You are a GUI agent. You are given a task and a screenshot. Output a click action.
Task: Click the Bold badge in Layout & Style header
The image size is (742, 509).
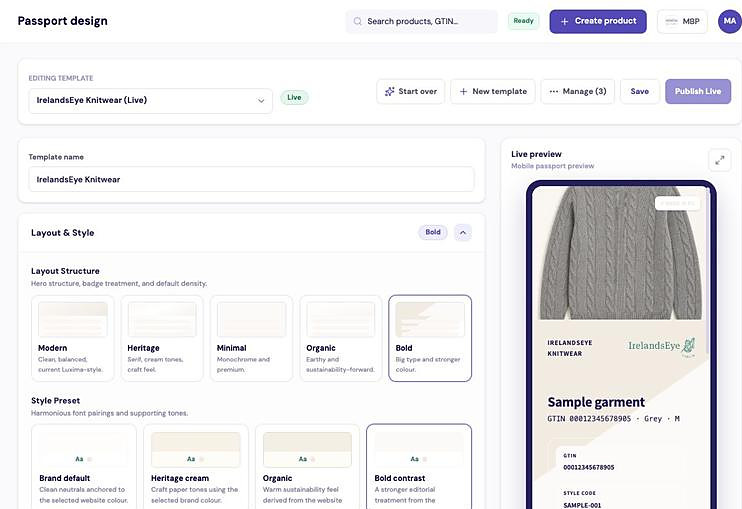pos(433,232)
